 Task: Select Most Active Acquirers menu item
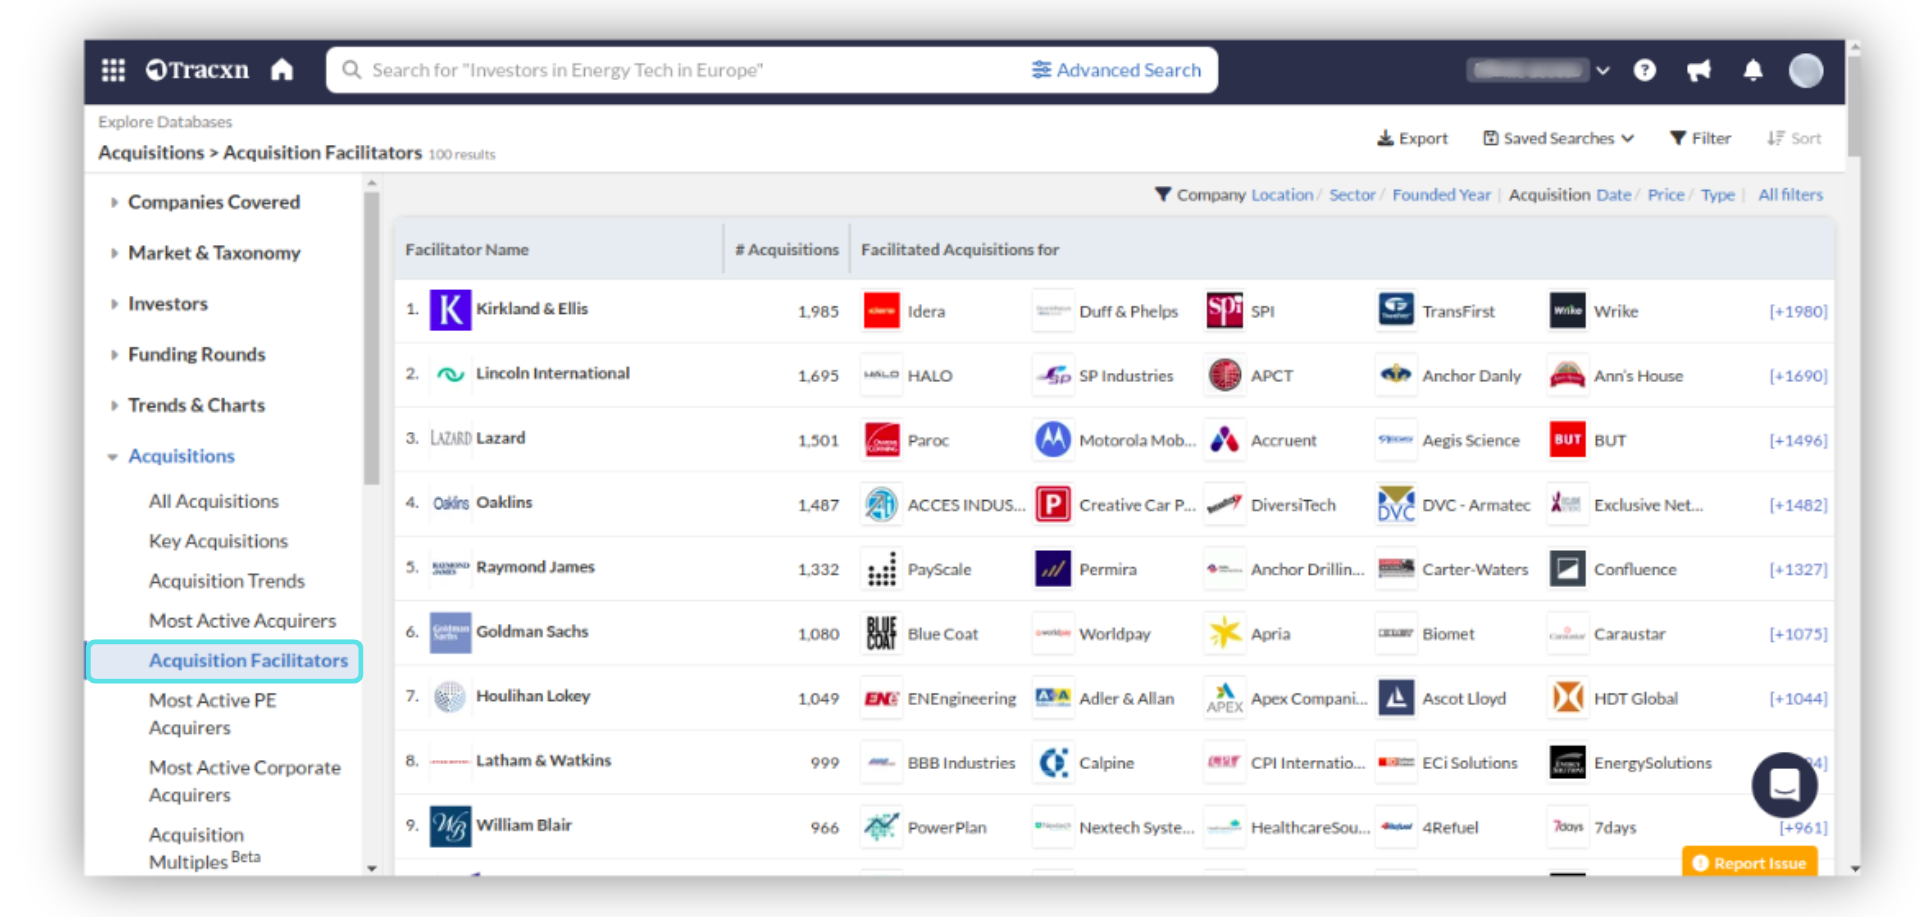[242, 621]
